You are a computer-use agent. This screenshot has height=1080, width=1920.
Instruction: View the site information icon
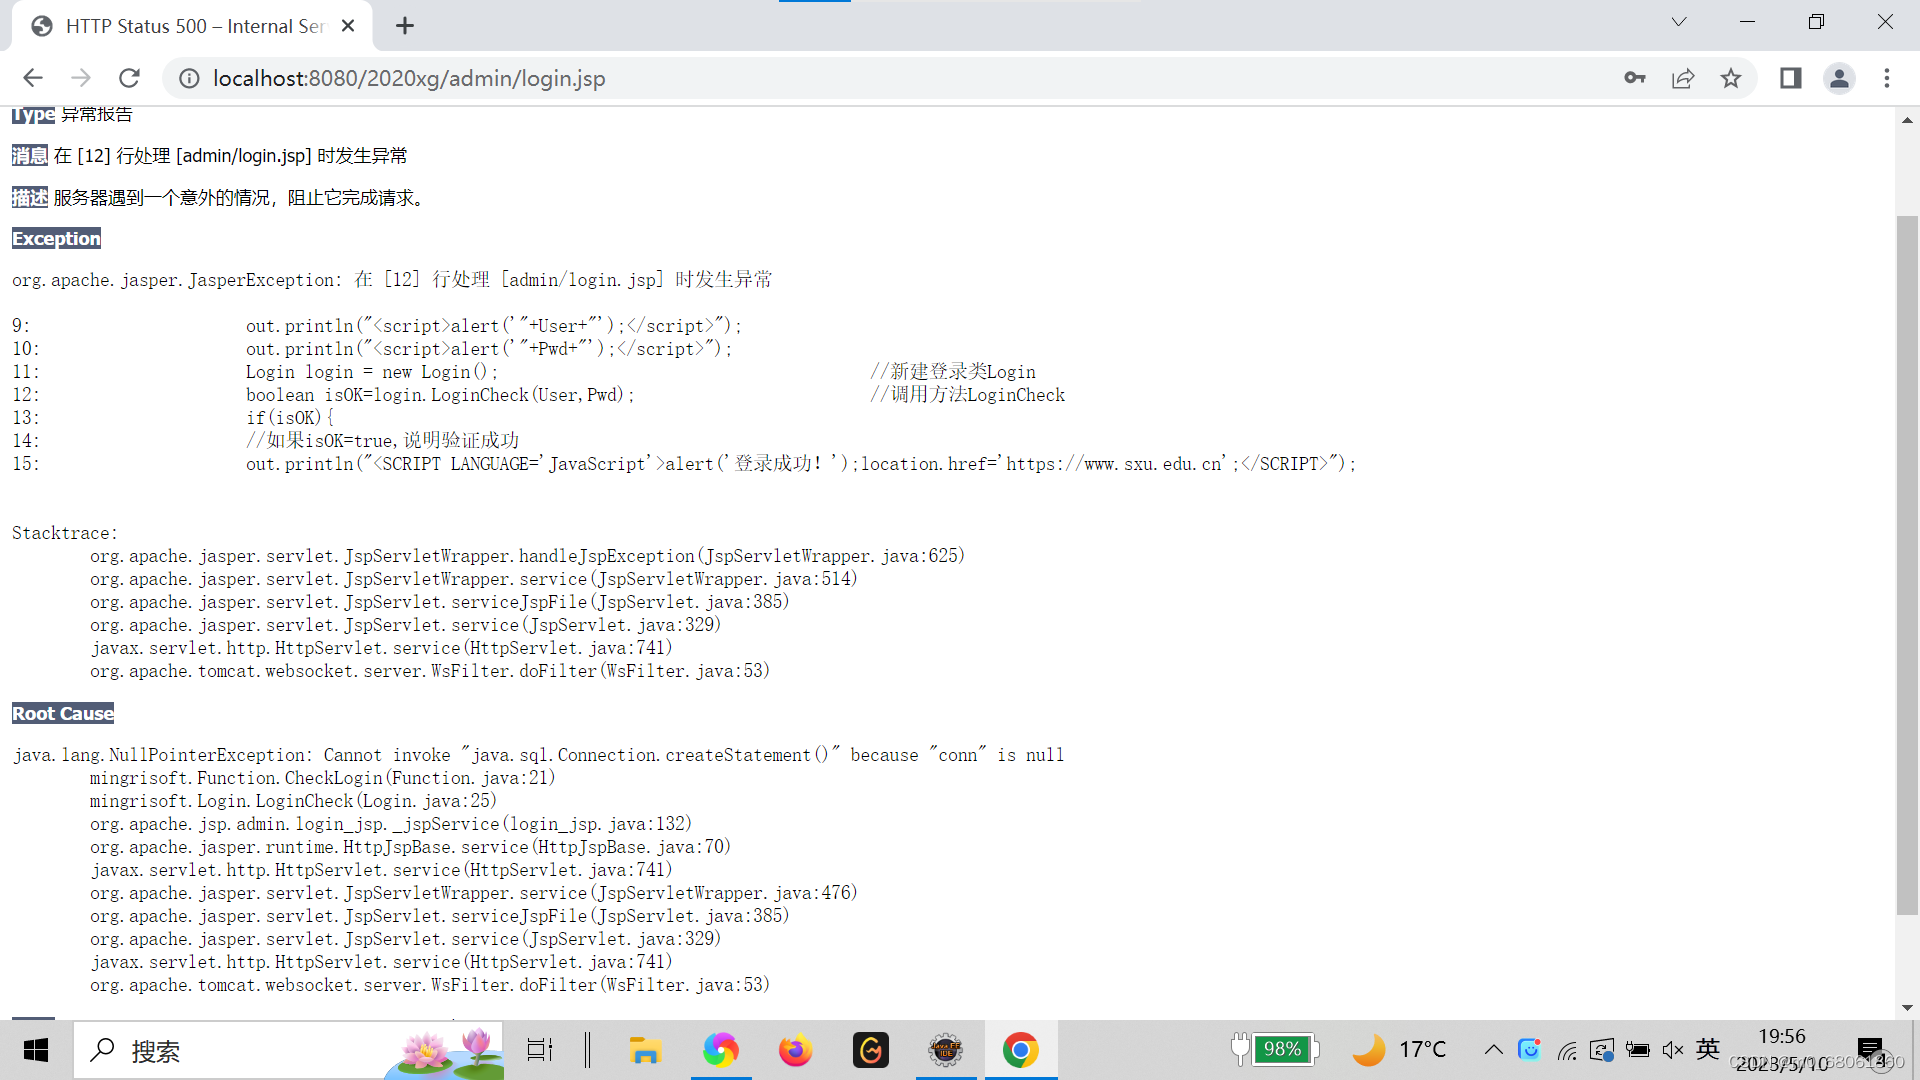(189, 78)
